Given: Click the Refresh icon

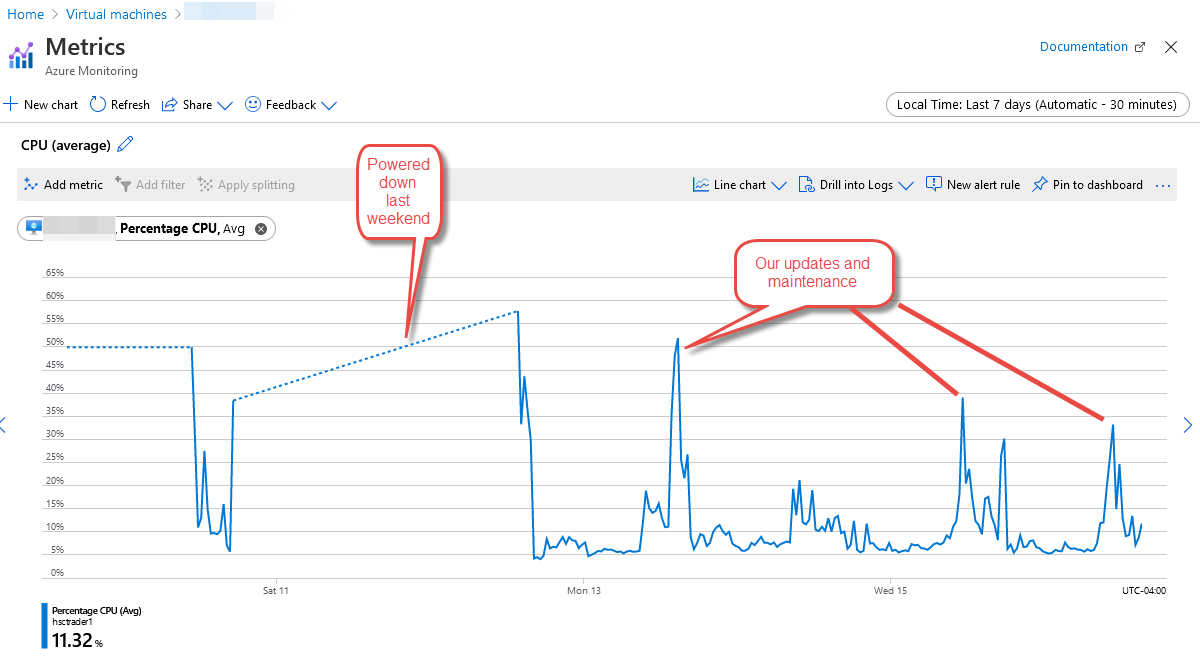Looking at the screenshot, I should (97, 105).
